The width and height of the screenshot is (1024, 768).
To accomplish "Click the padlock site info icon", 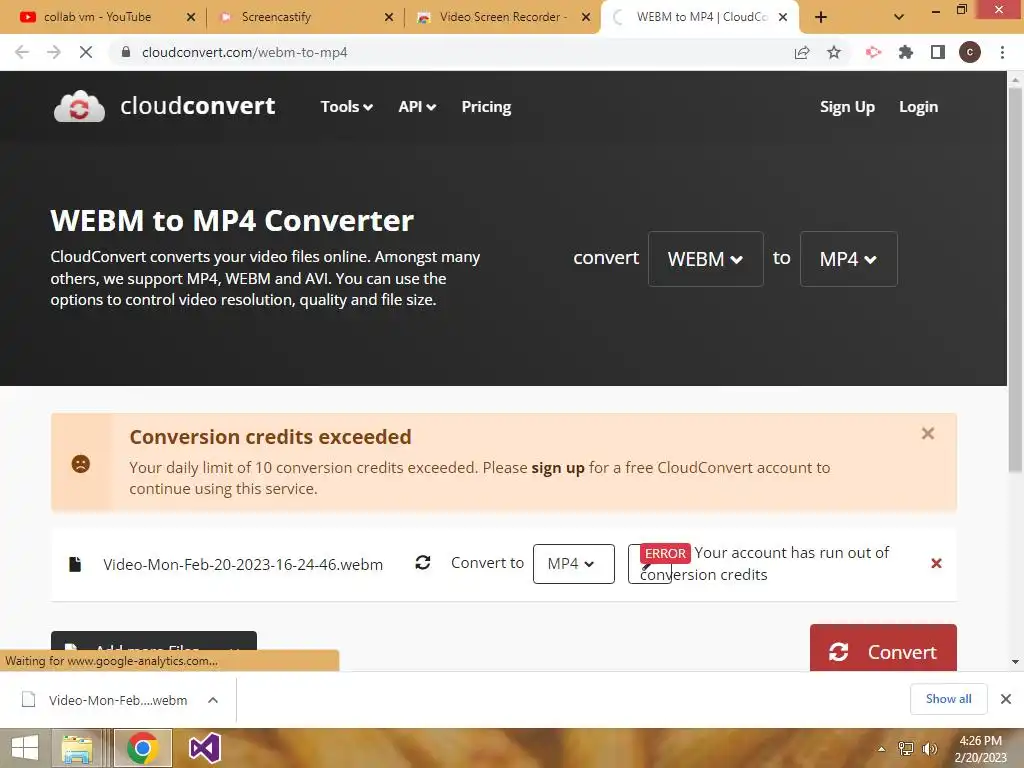I will pyautogui.click(x=126, y=52).
